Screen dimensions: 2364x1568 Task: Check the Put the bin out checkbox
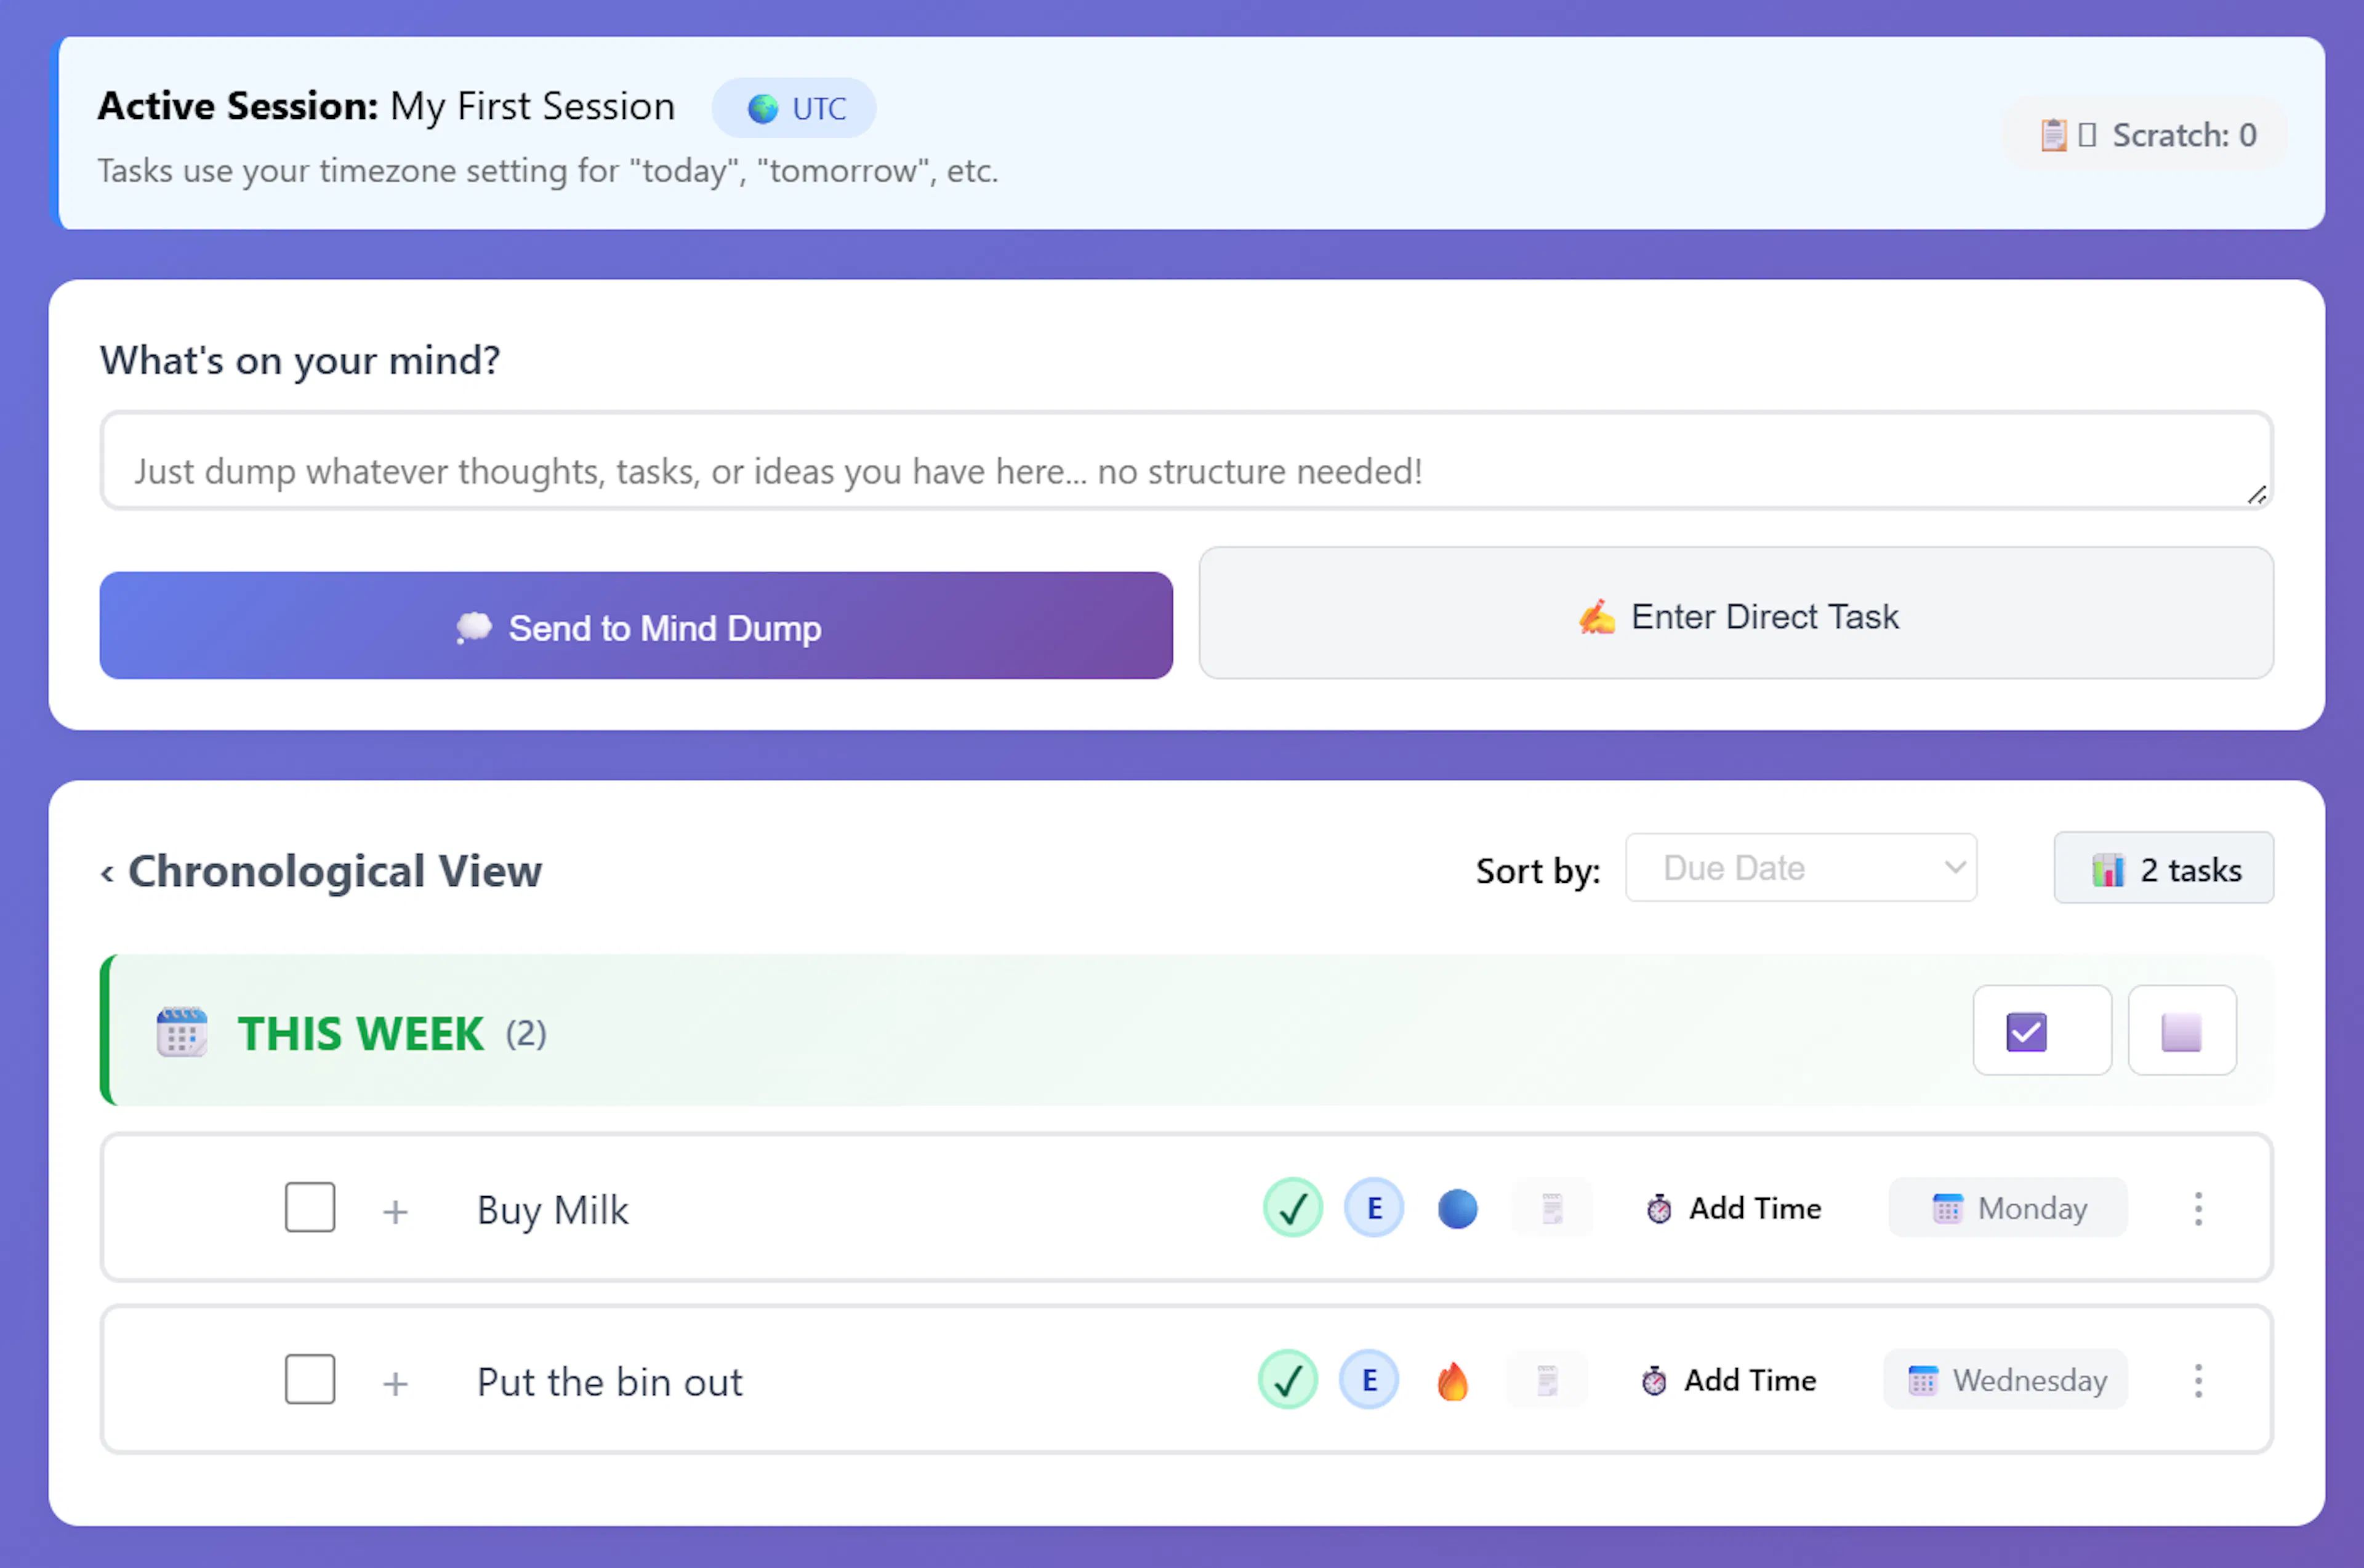point(310,1380)
